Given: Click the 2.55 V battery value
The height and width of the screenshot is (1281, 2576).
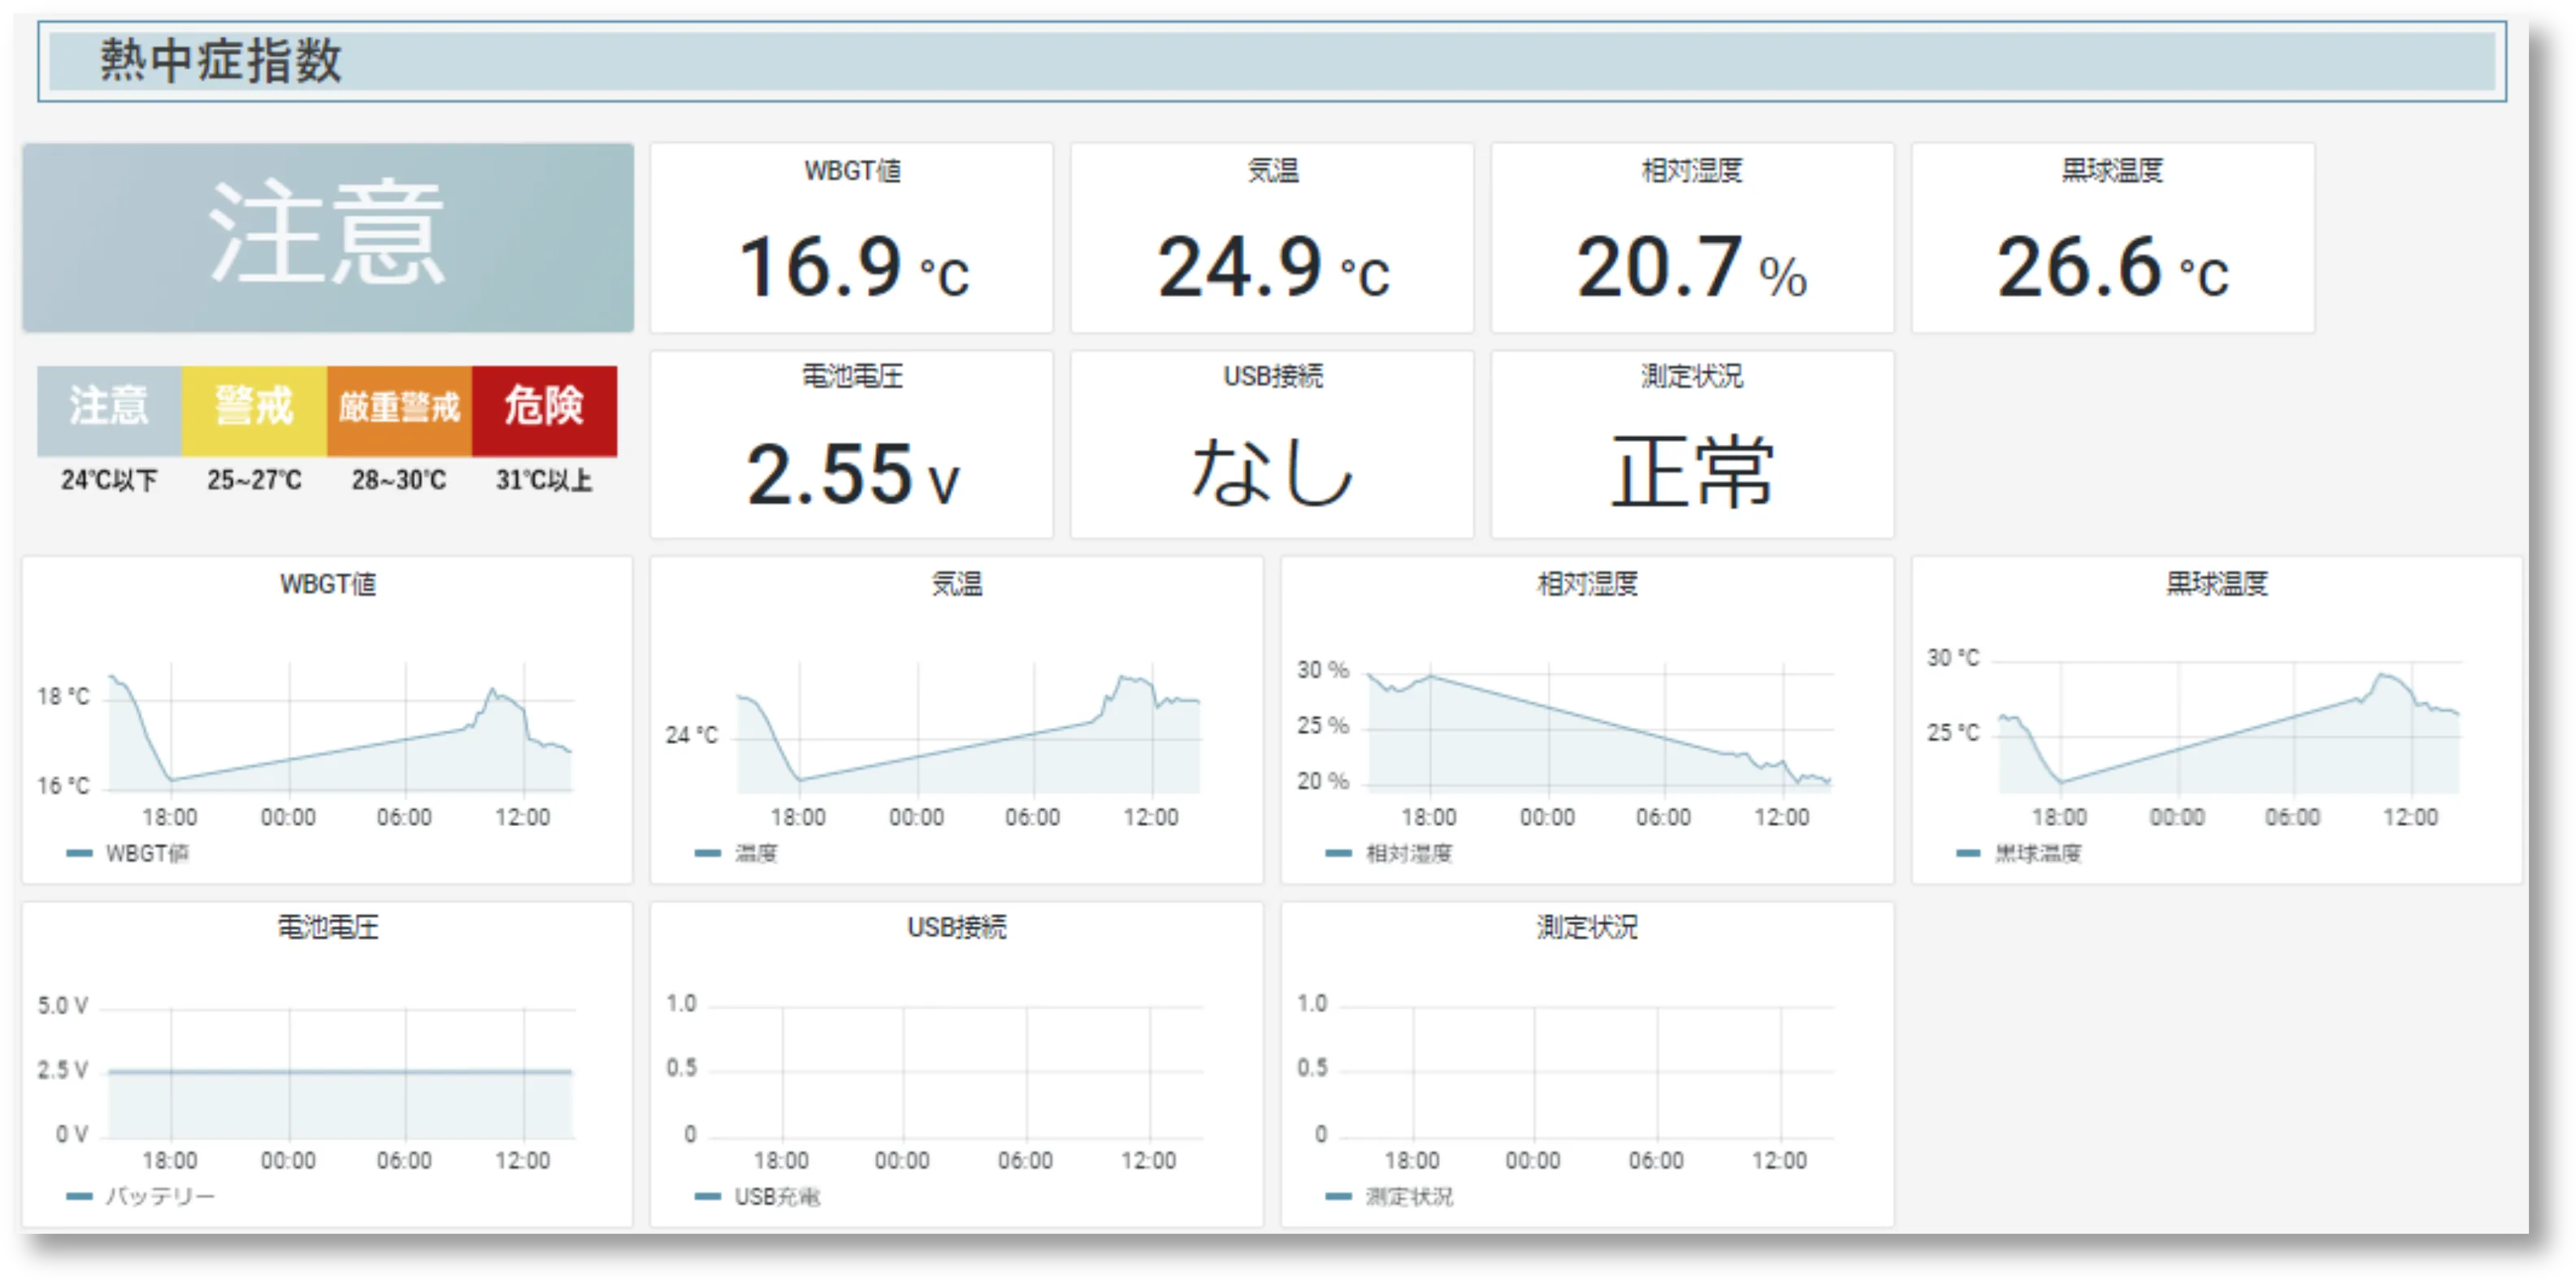Looking at the screenshot, I should point(853,475).
